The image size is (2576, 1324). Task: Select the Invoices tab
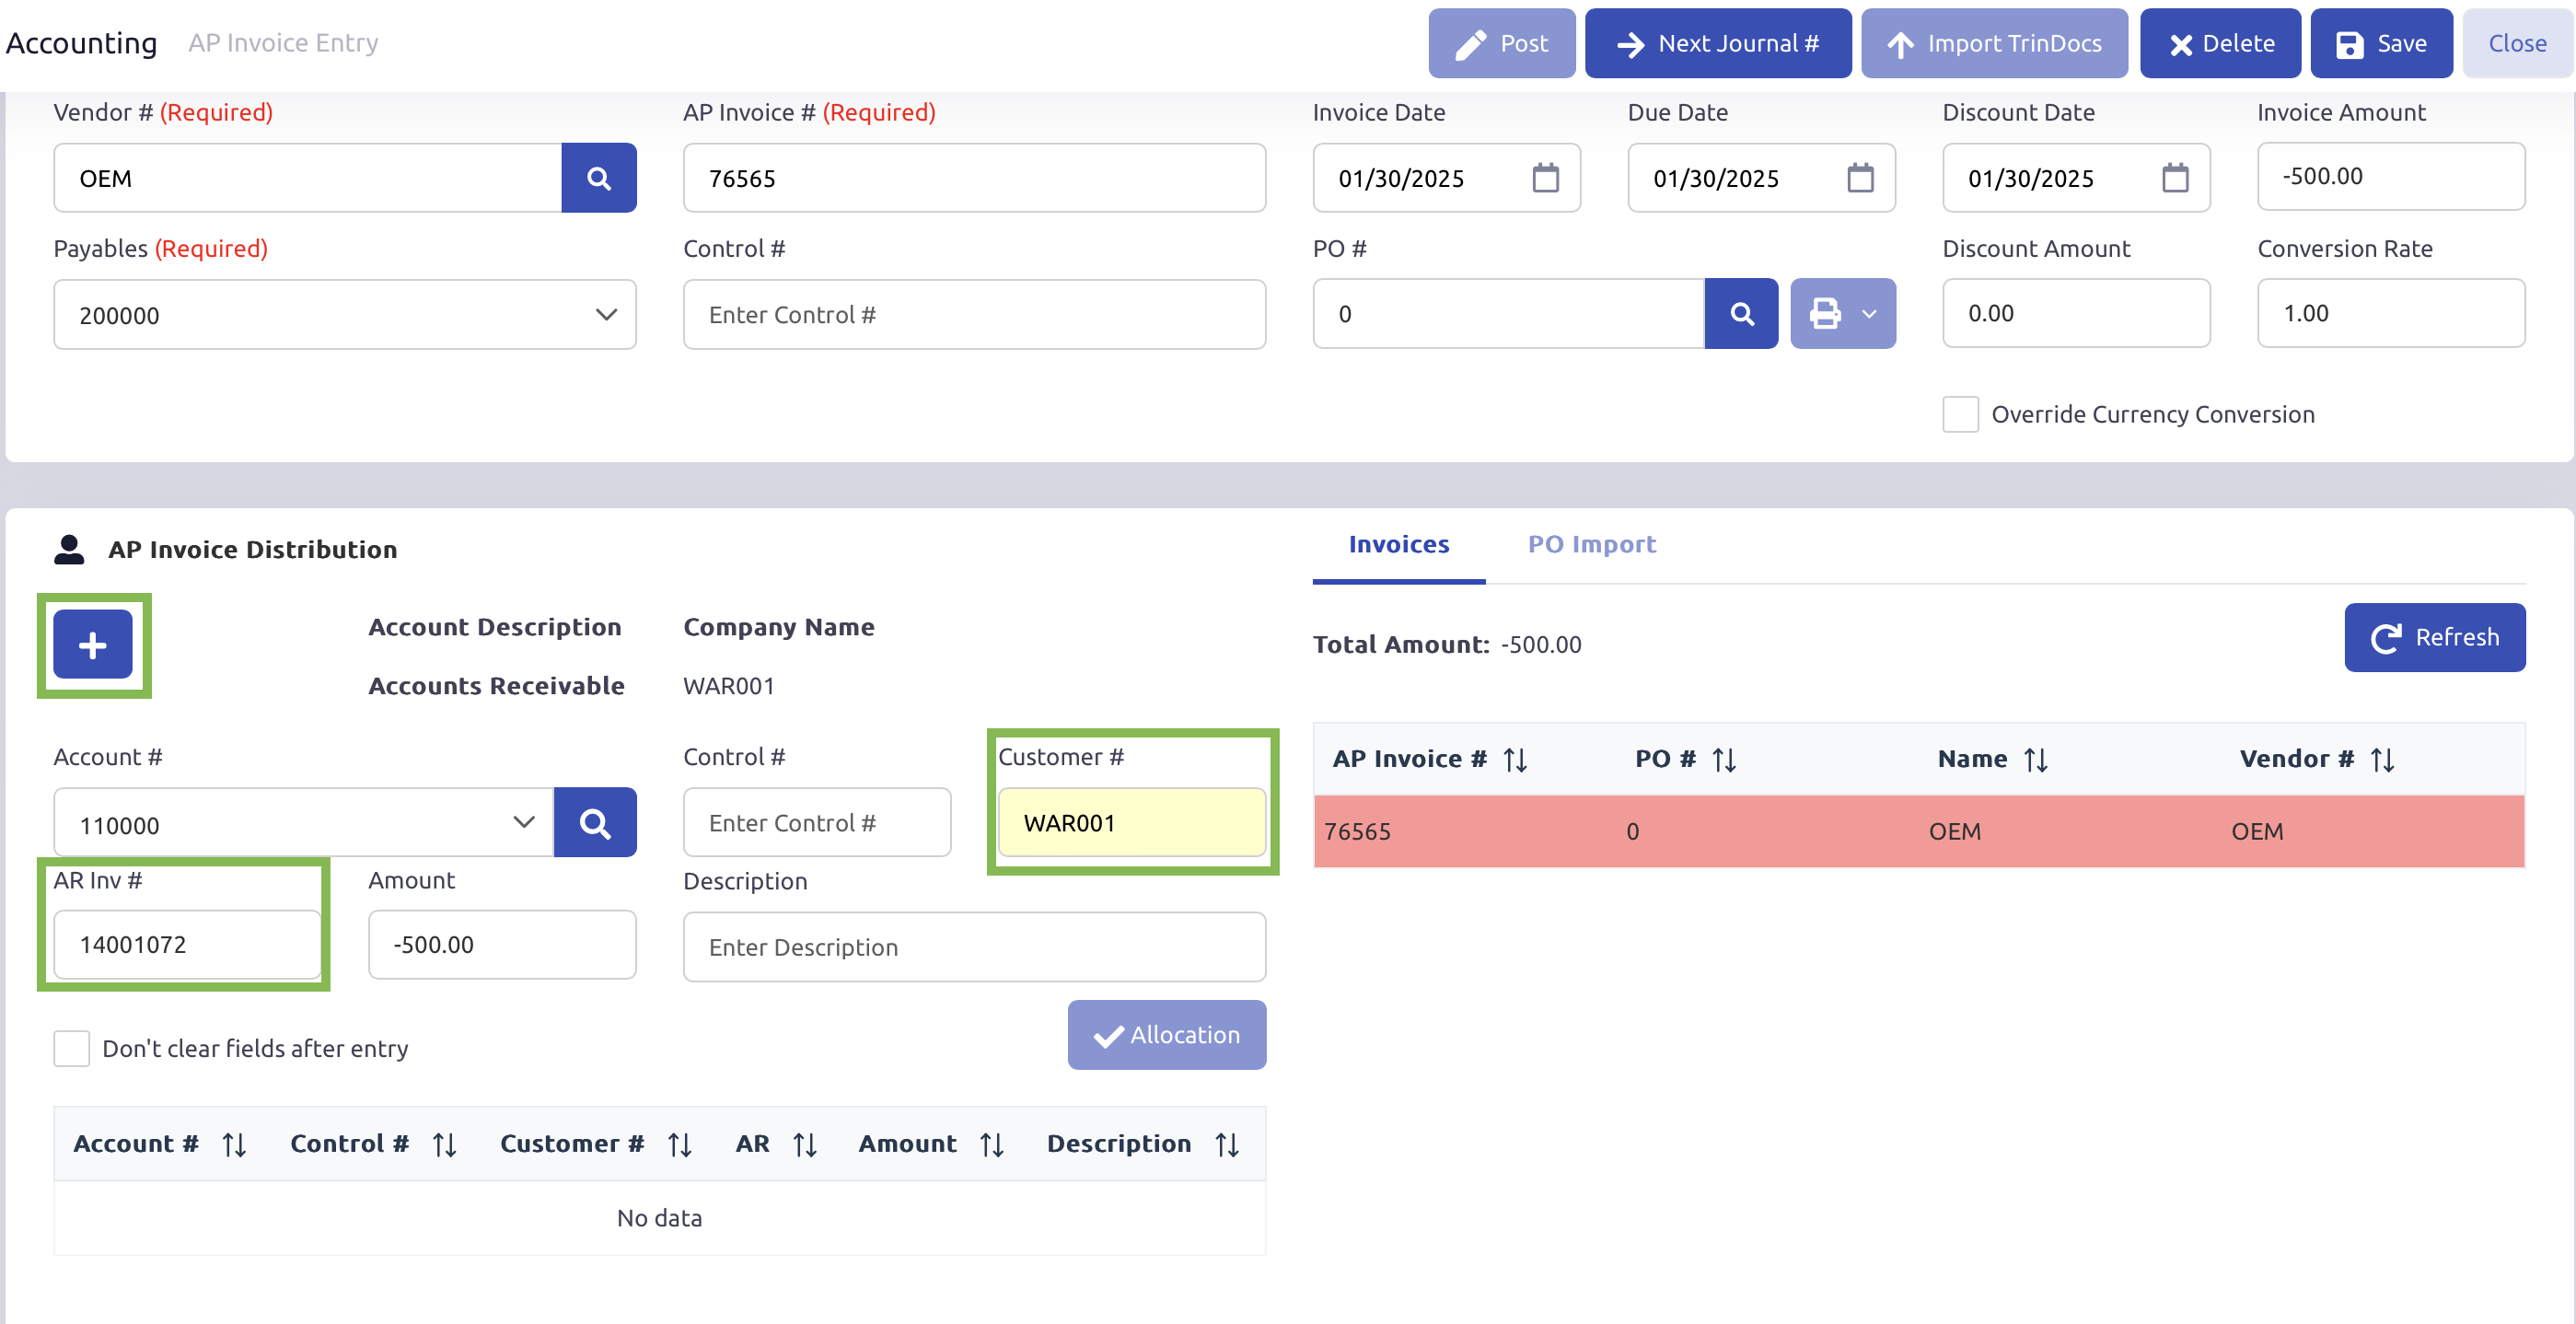click(1398, 544)
